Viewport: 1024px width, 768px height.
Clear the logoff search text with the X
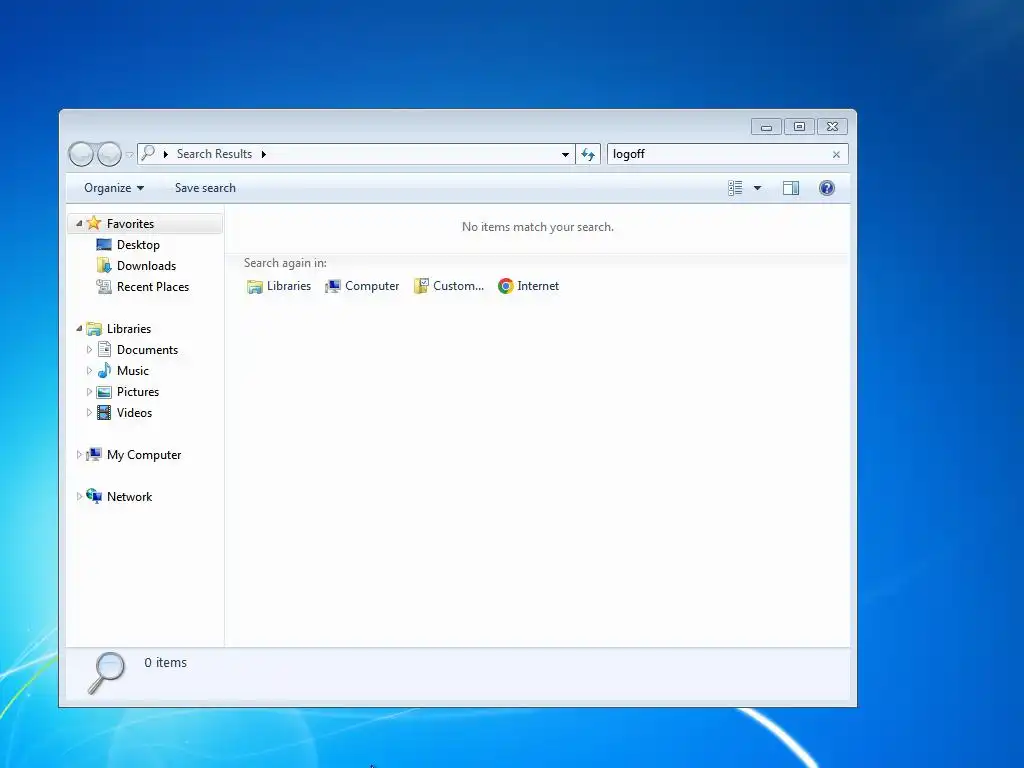pos(836,155)
